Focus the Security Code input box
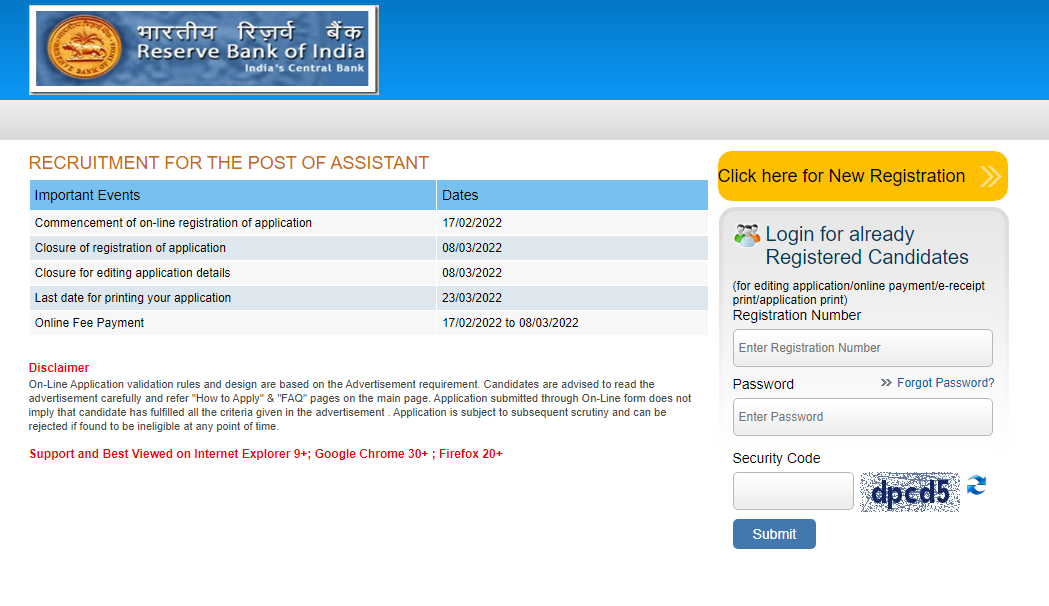 click(793, 491)
